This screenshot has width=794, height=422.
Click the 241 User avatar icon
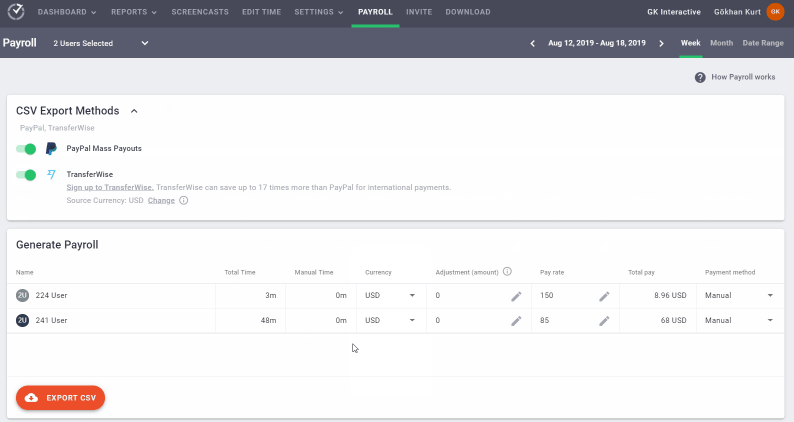pos(22,320)
